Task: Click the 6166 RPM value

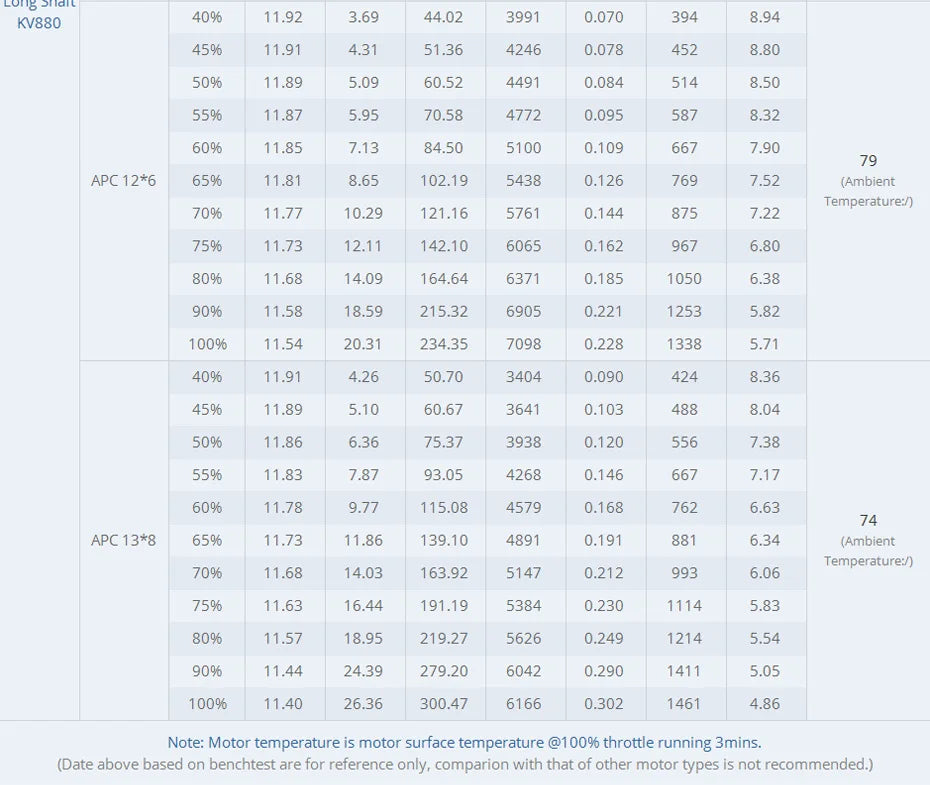Action: click(523, 704)
